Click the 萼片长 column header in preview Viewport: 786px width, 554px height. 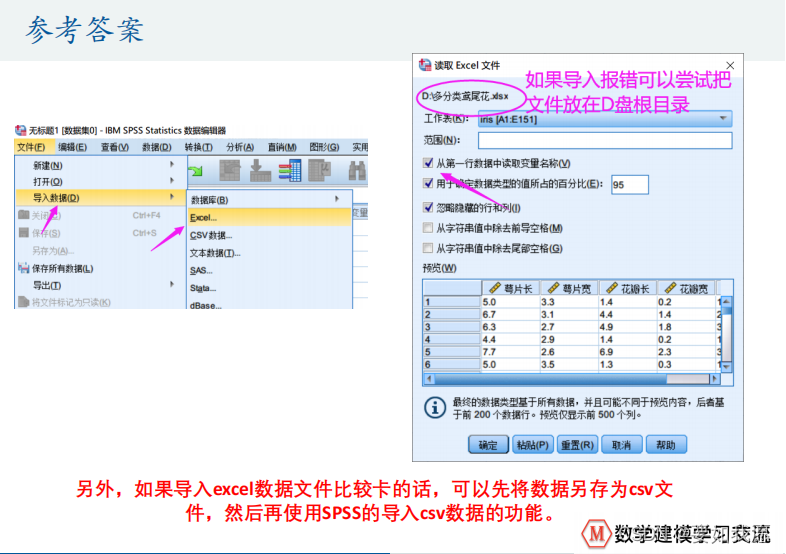pyautogui.click(x=511, y=288)
